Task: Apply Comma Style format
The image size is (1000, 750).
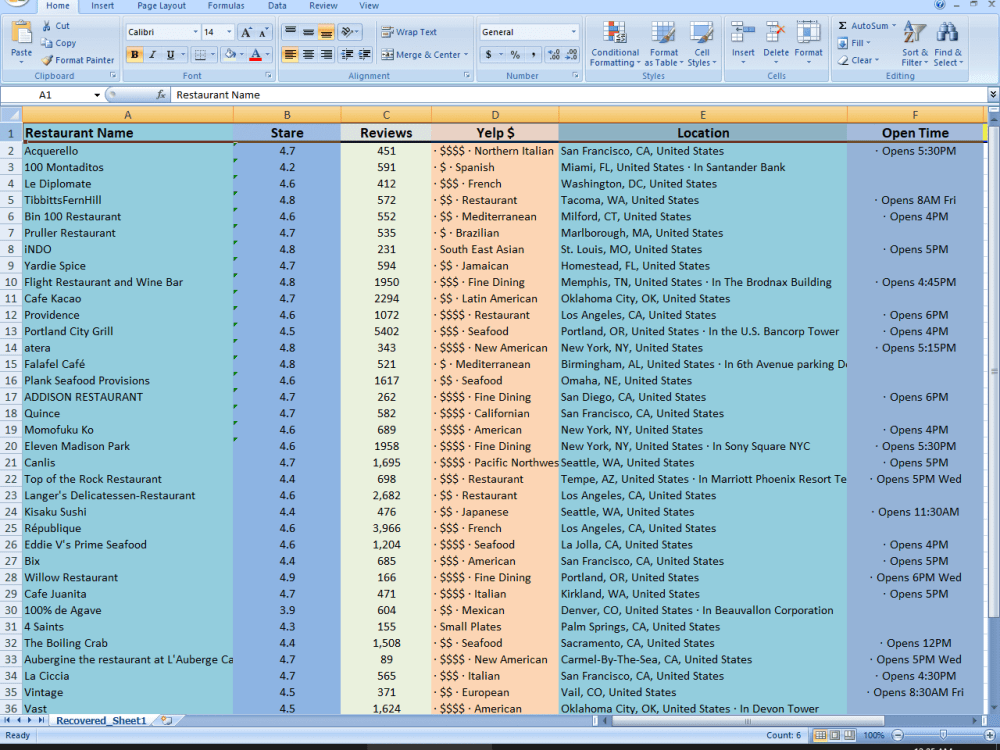Action: click(533, 55)
